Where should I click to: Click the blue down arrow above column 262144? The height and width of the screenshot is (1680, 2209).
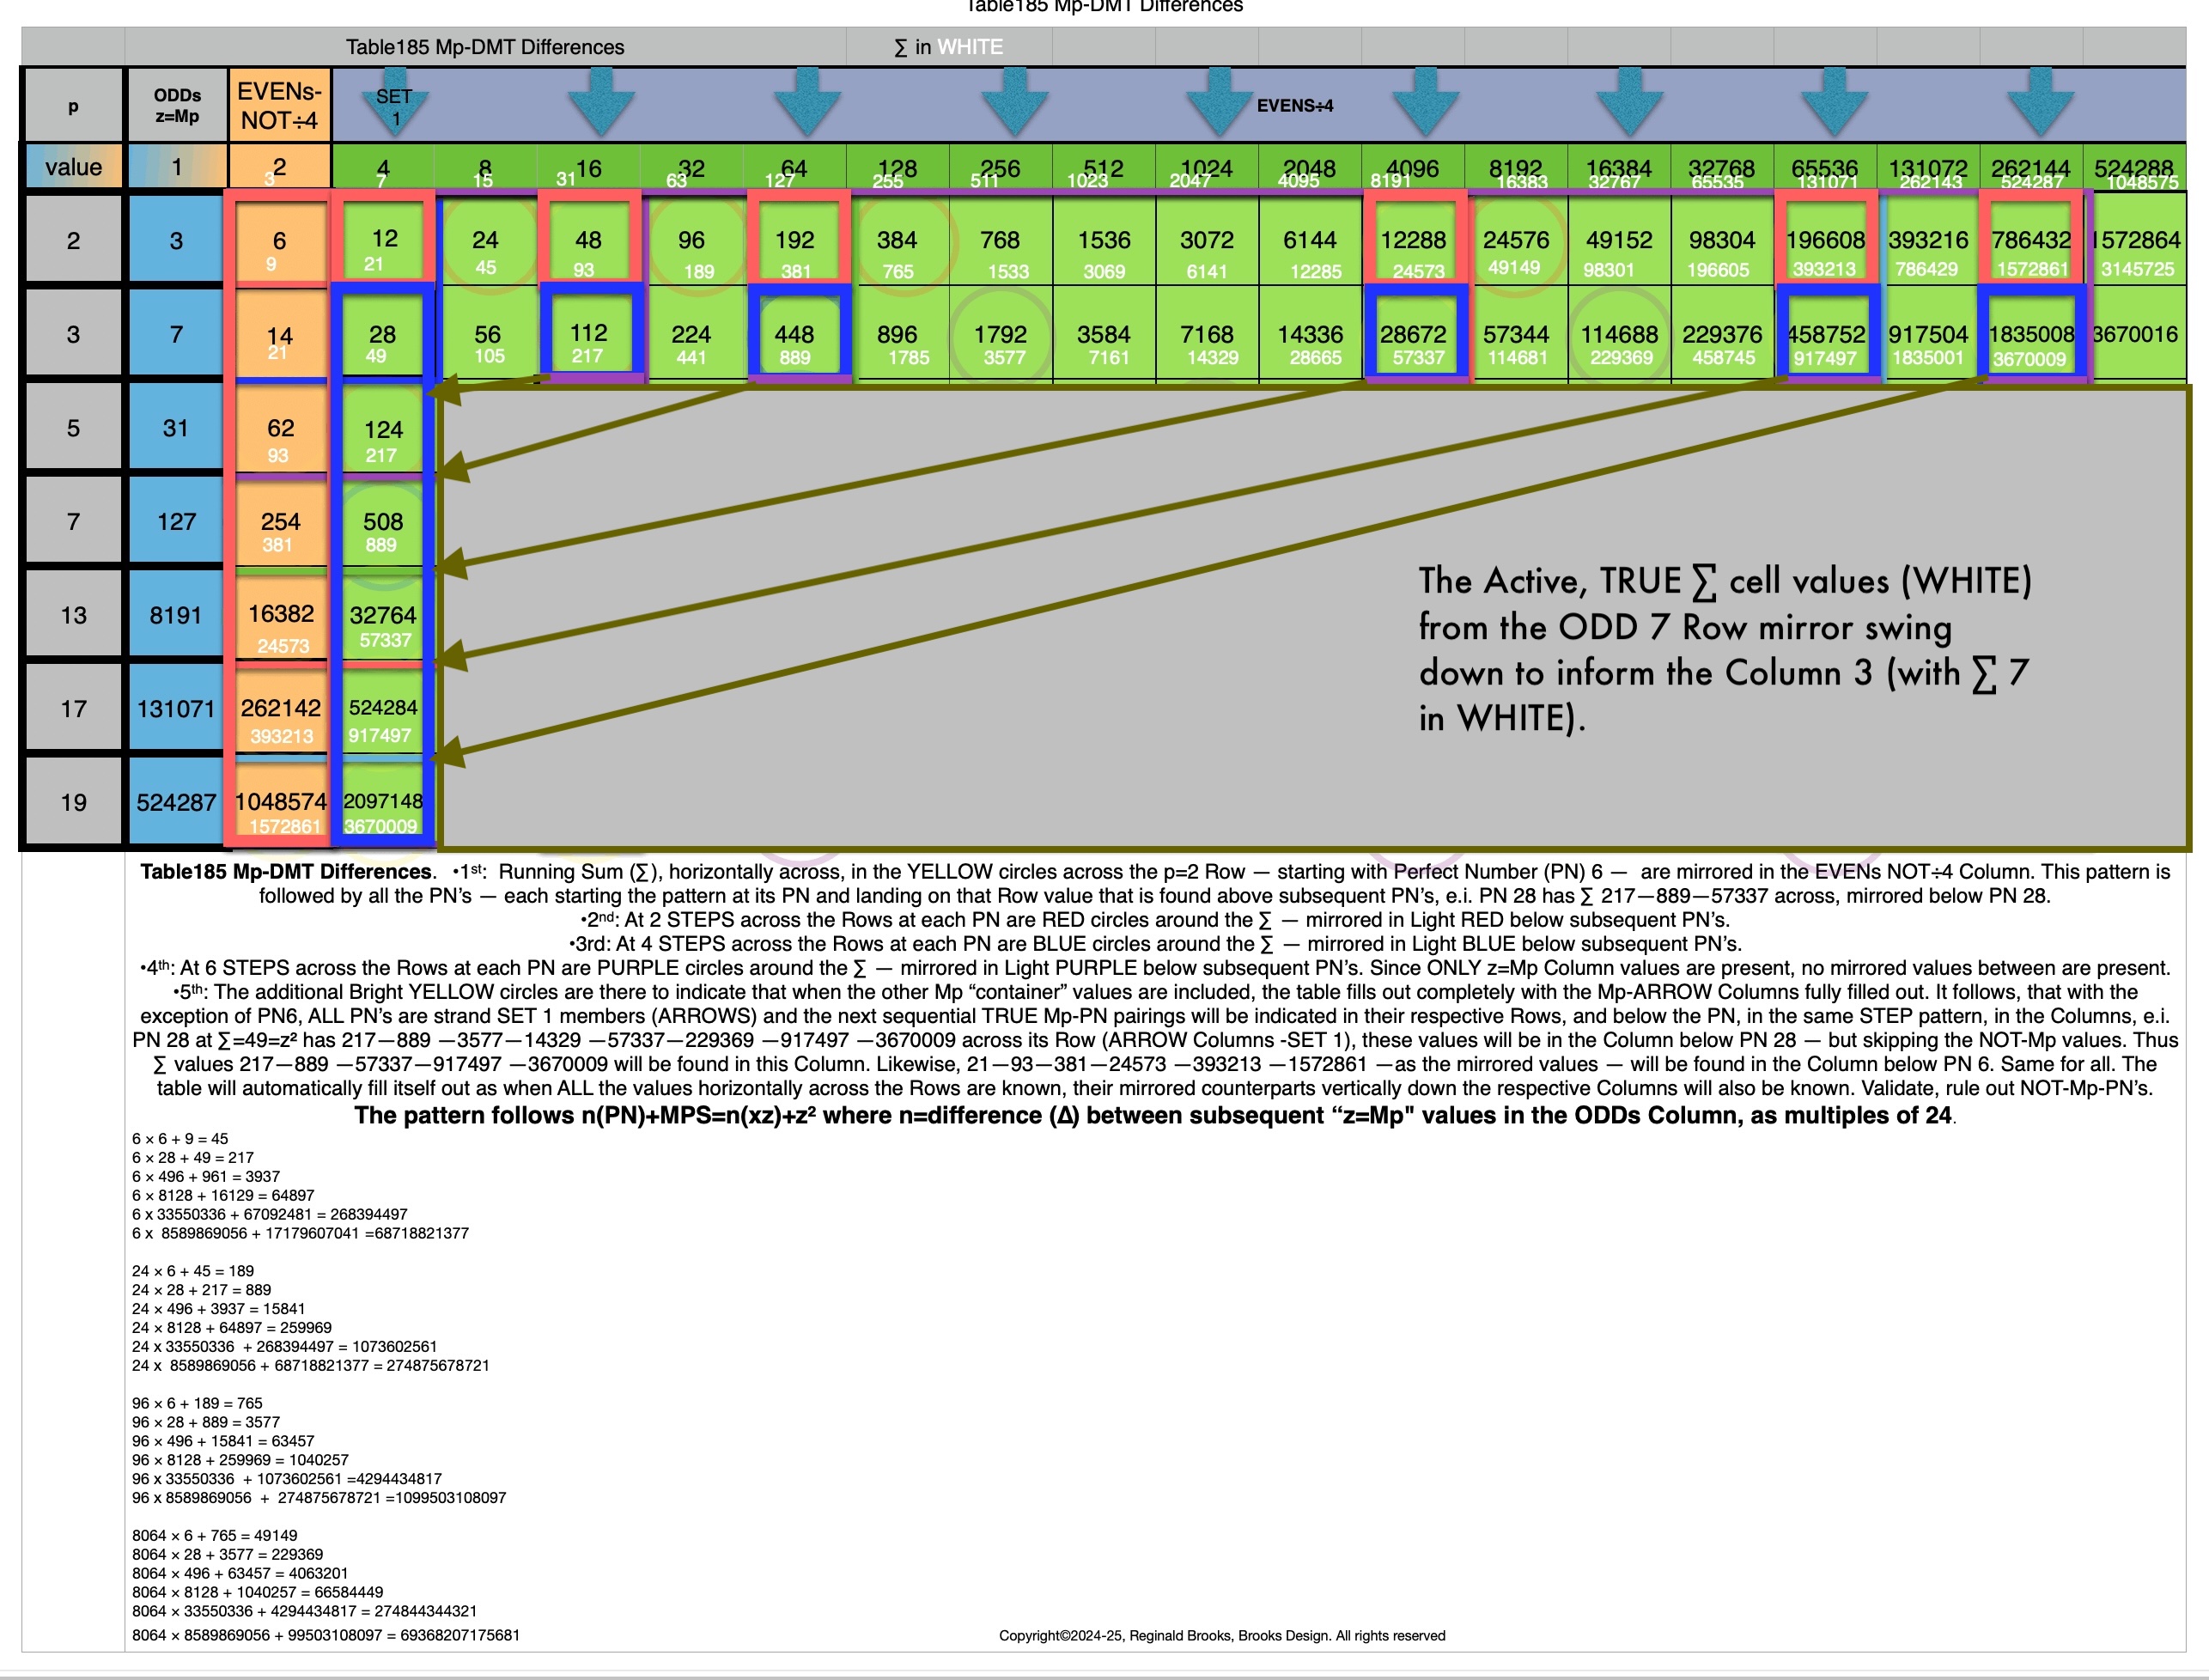click(x=2041, y=103)
